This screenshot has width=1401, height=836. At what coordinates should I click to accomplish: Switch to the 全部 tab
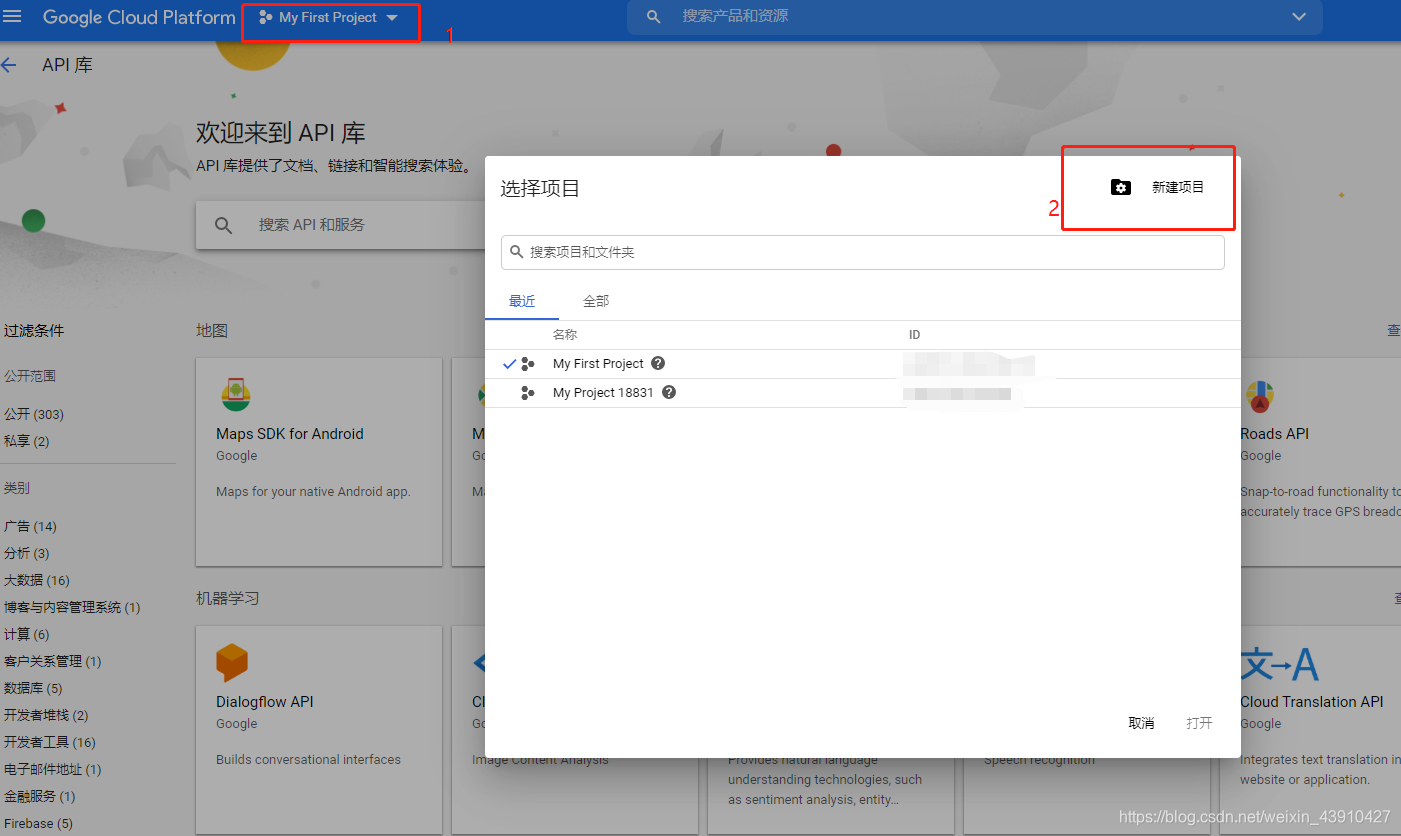click(x=596, y=301)
